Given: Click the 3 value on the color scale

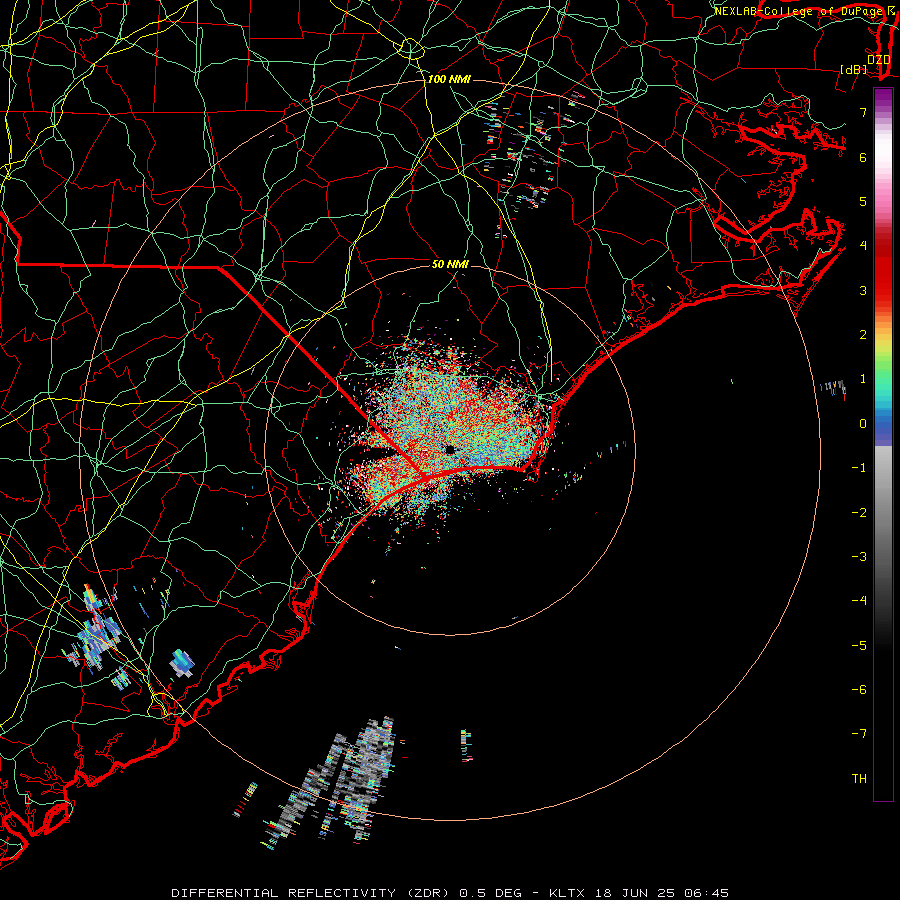Looking at the screenshot, I should pos(863,290).
